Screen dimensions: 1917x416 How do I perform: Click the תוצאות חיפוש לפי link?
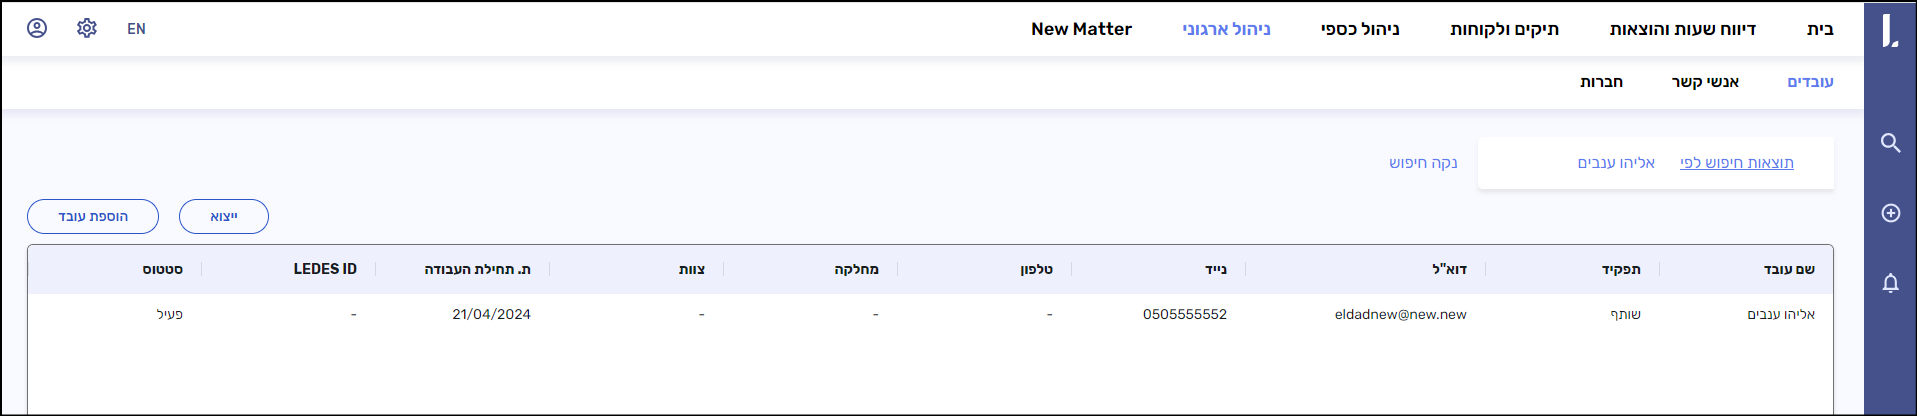point(1736,163)
